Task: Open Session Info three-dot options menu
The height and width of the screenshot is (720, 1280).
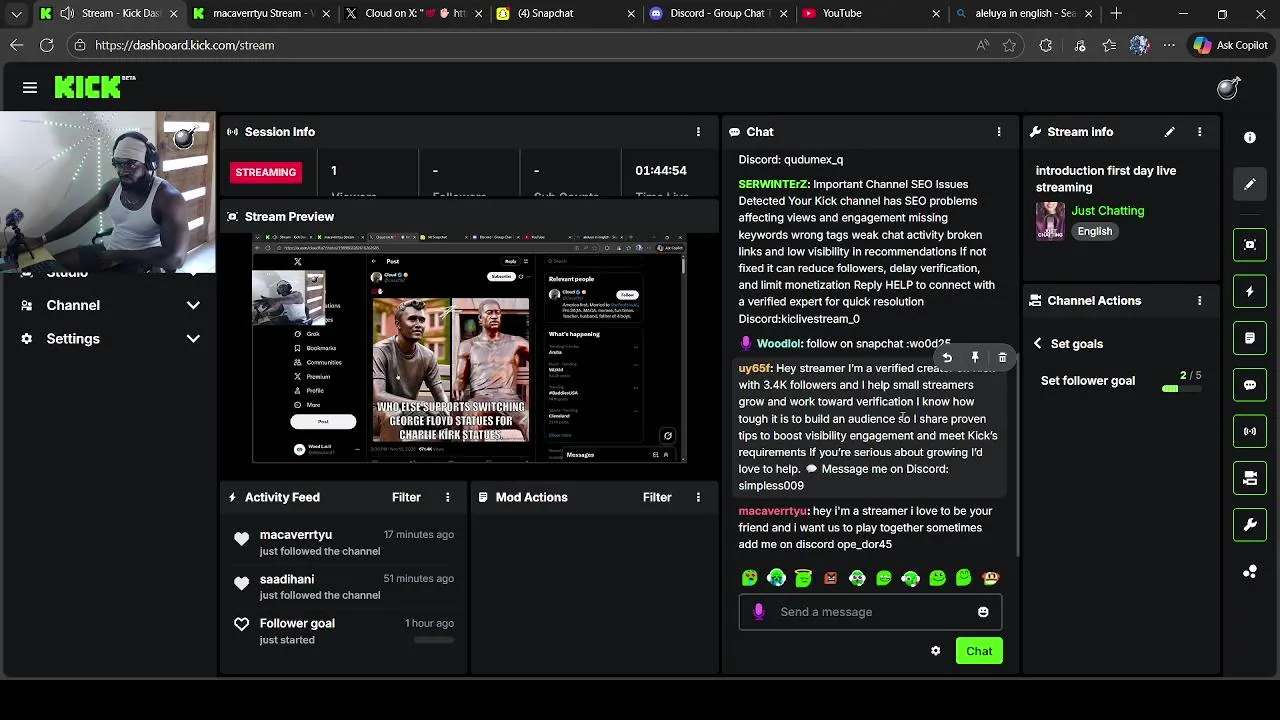Action: (x=698, y=132)
